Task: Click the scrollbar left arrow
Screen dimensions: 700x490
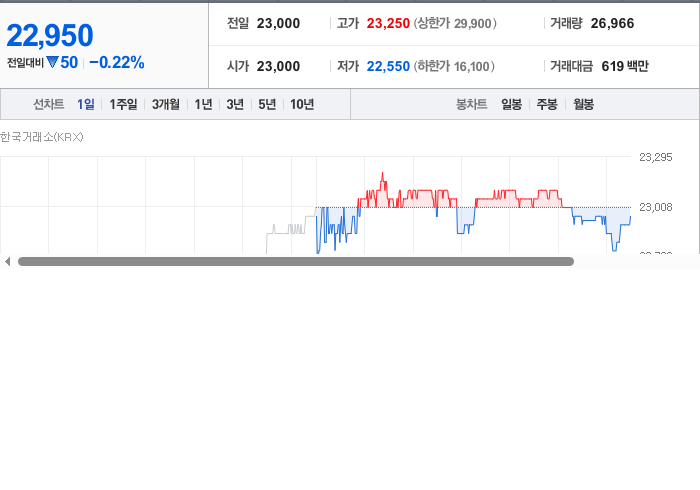Action: coord(7,262)
